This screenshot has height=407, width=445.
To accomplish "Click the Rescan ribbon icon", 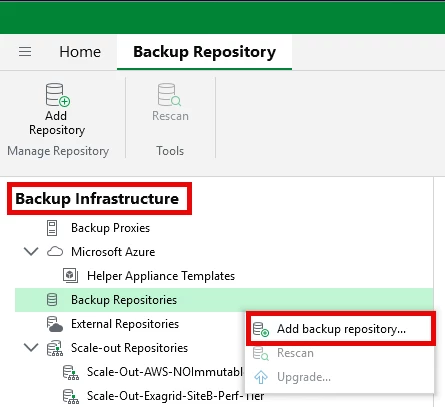I will [x=169, y=95].
